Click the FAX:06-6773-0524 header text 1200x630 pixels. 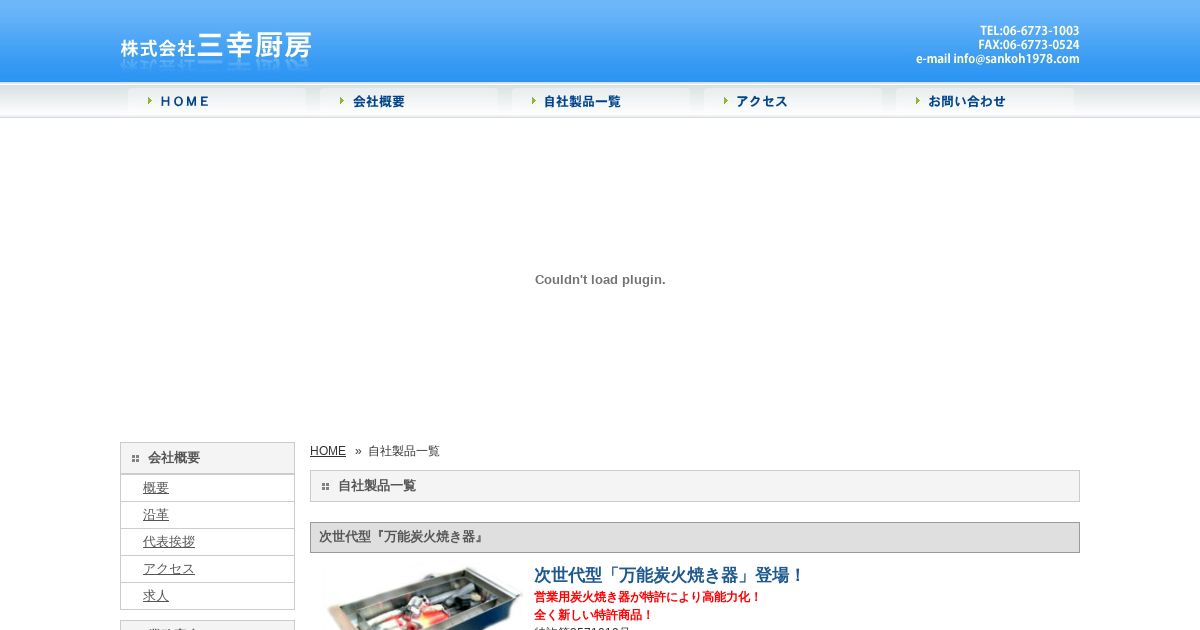pyautogui.click(x=1029, y=45)
